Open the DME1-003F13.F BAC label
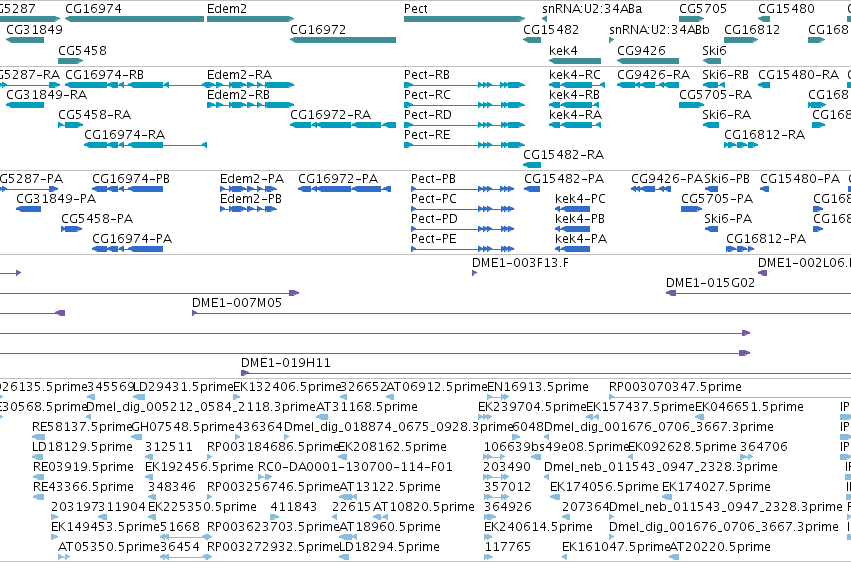851x562 pixels. pyautogui.click(x=520, y=263)
